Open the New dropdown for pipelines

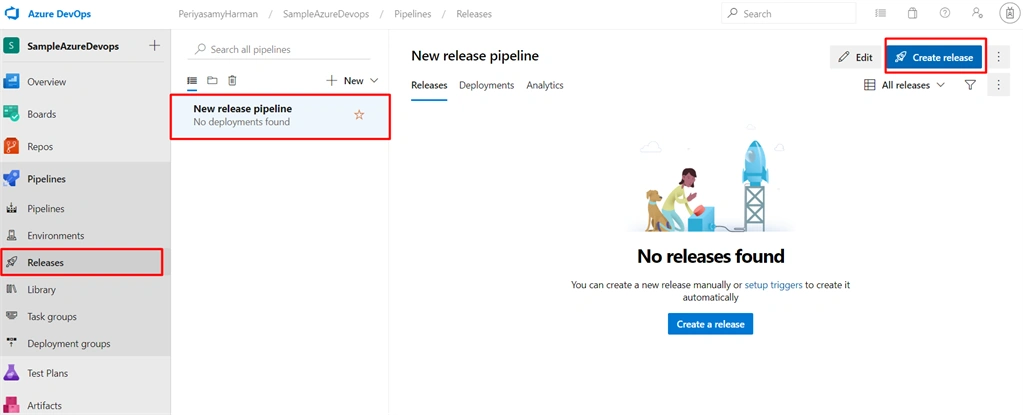tap(352, 80)
